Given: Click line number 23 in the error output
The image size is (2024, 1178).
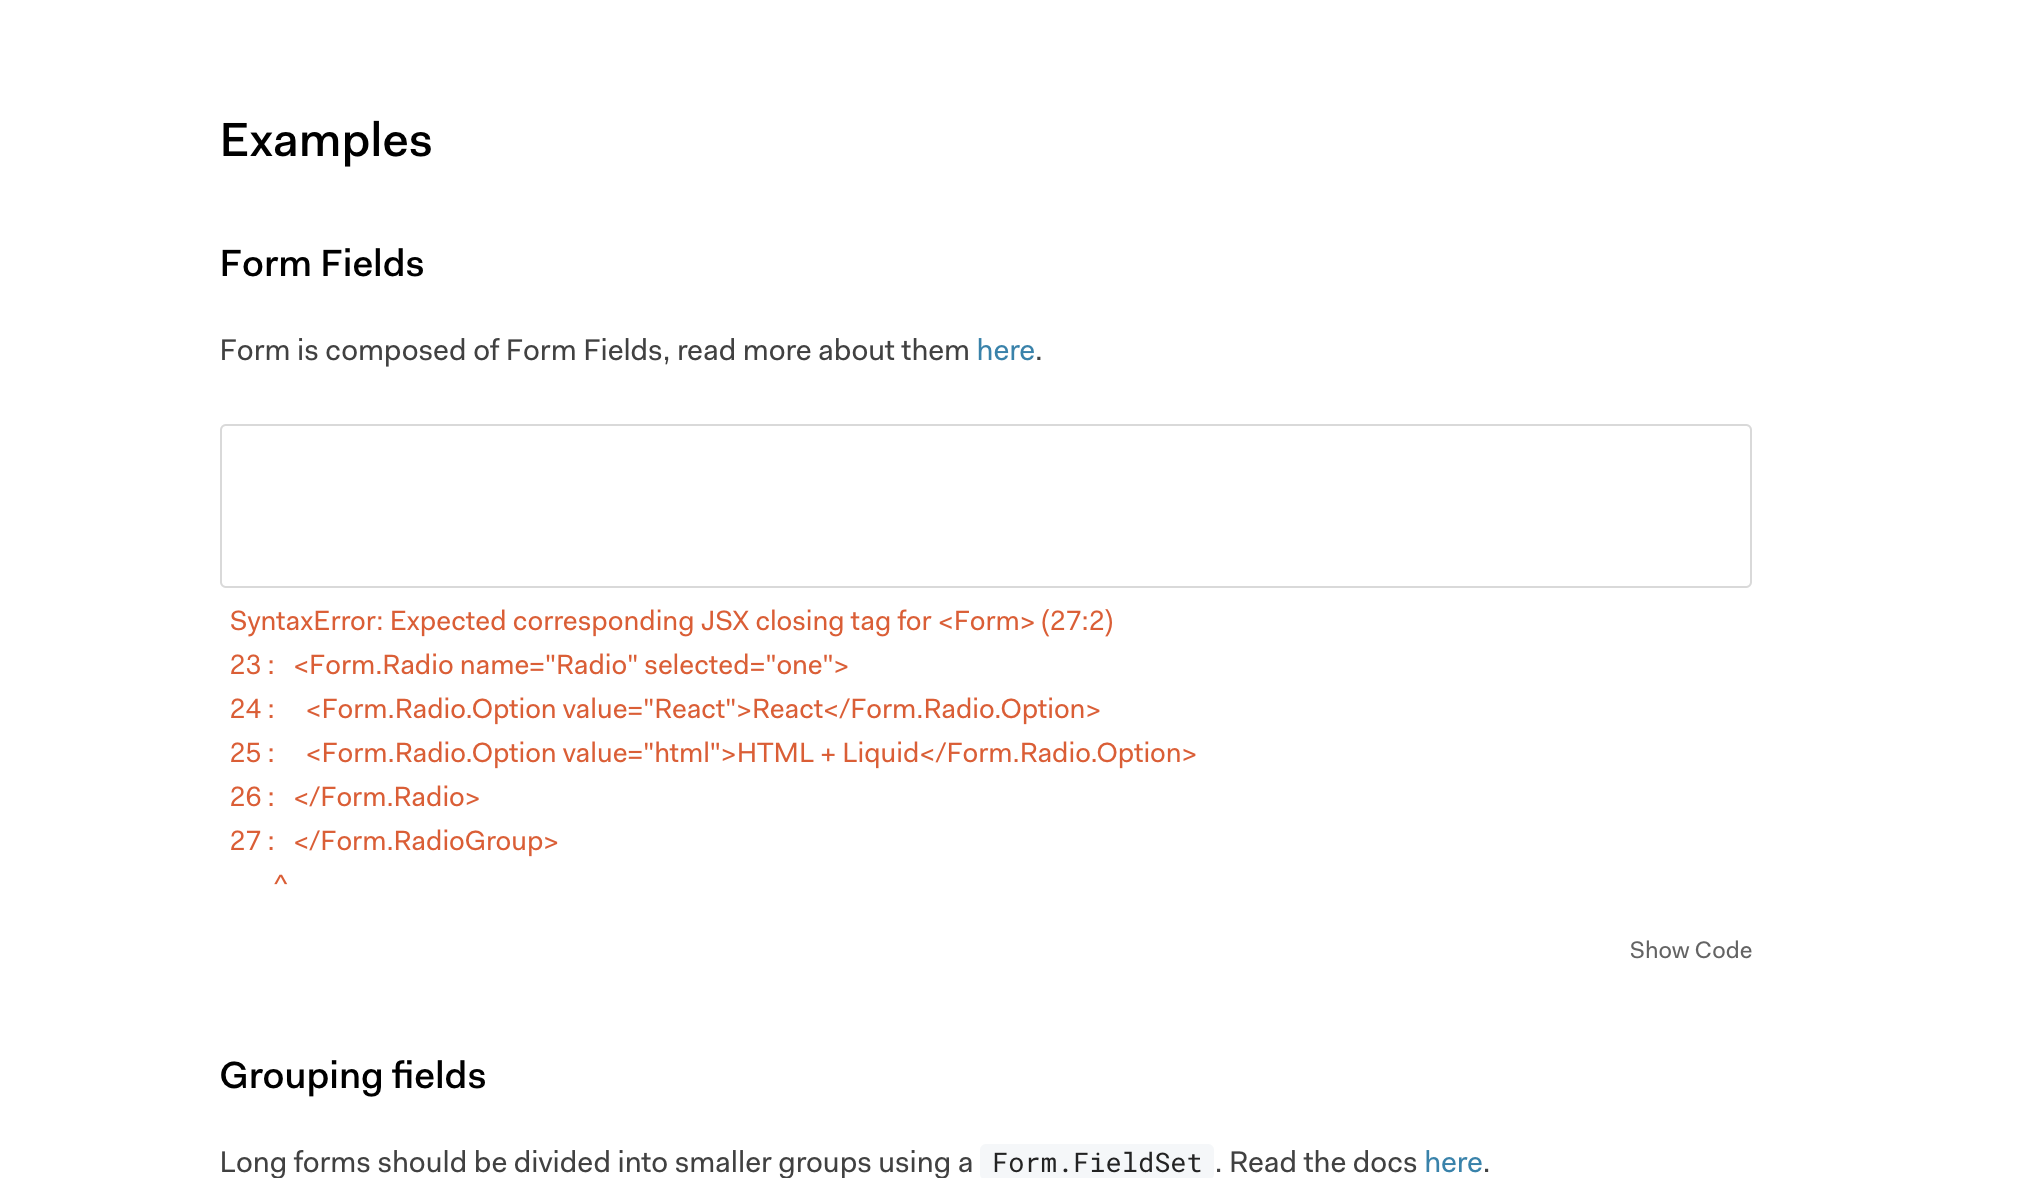Looking at the screenshot, I should [245, 664].
